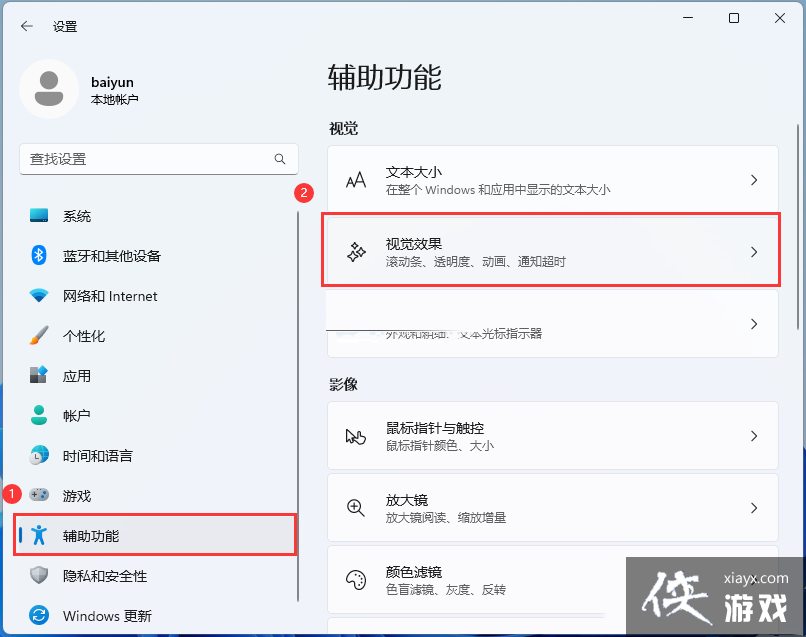Click the 游戏 Xbox icon in sidebar
Screen dimensions: 806x637
(x=38, y=495)
